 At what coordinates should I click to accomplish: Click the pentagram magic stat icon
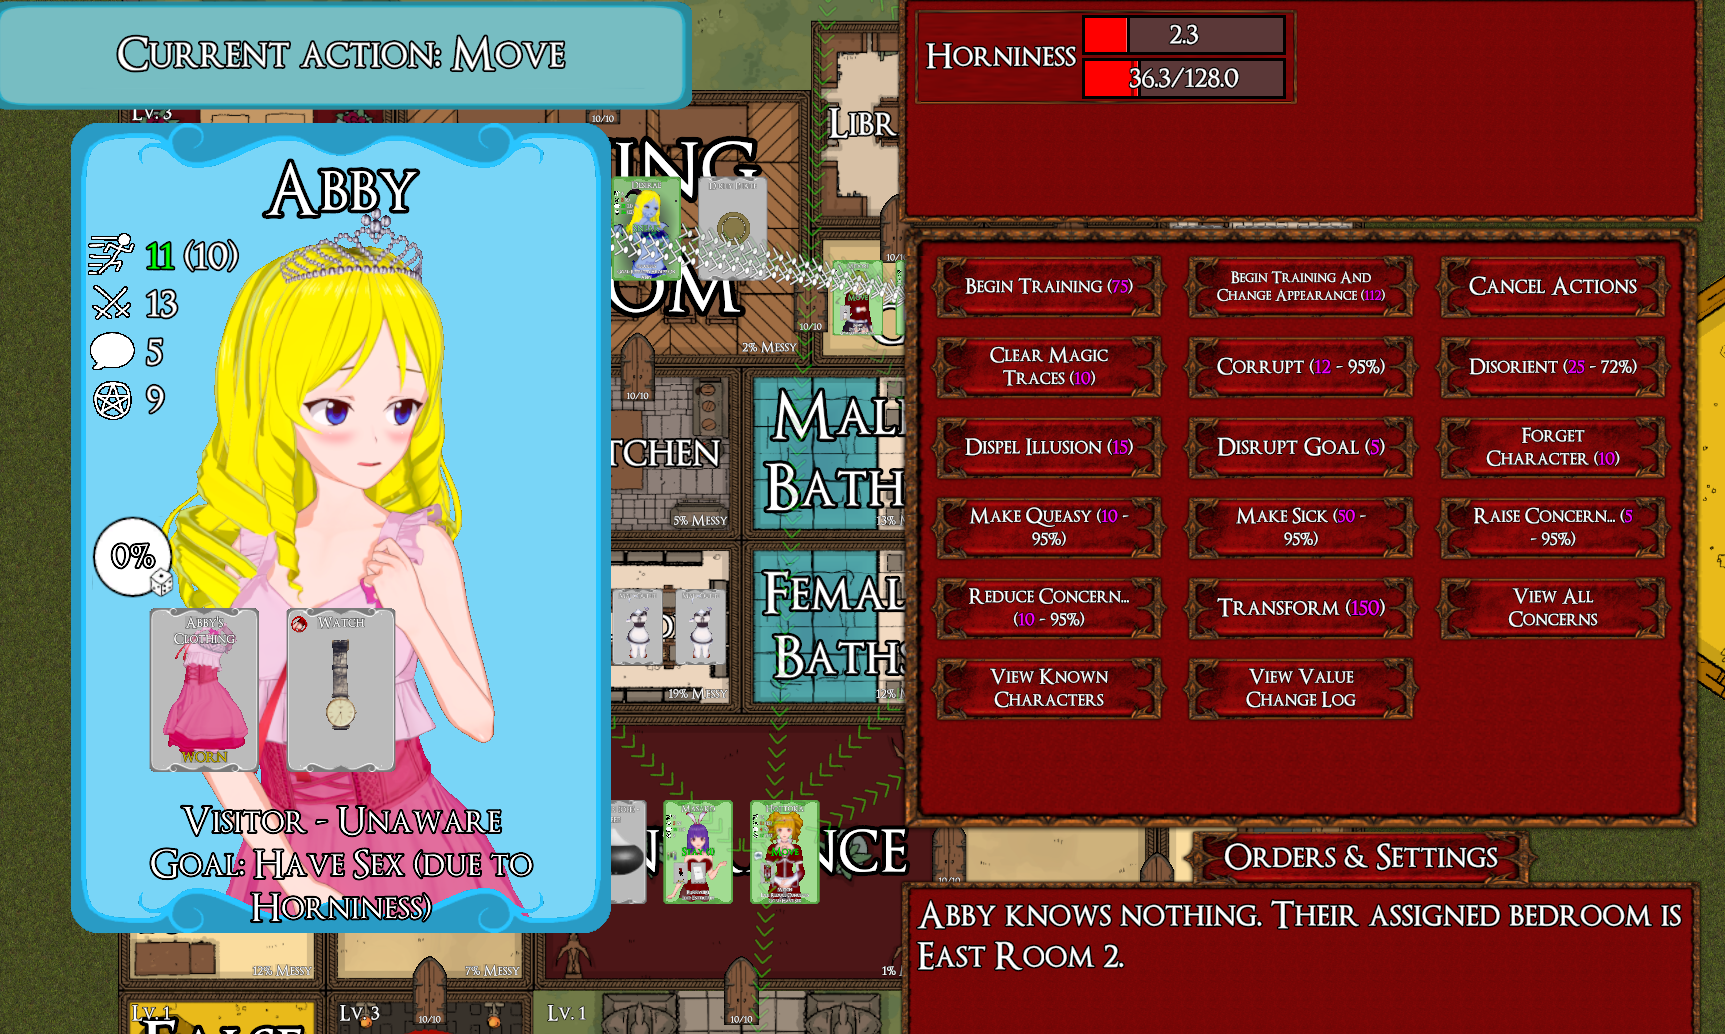[x=112, y=400]
